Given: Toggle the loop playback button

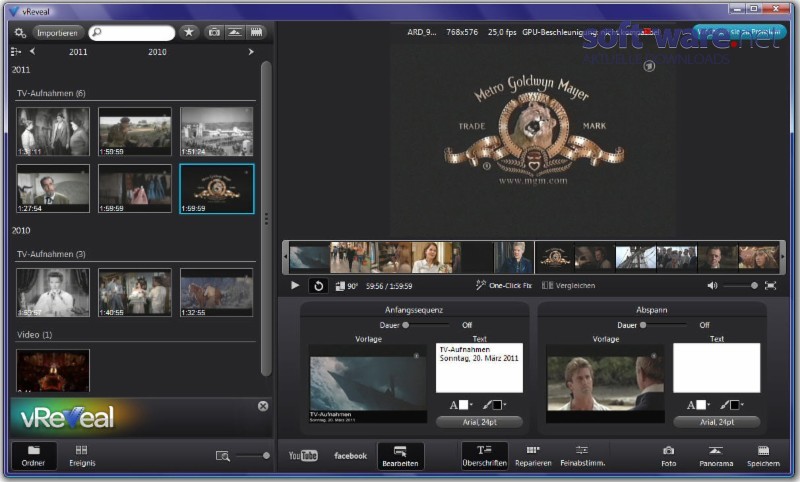Looking at the screenshot, I should click(x=318, y=286).
